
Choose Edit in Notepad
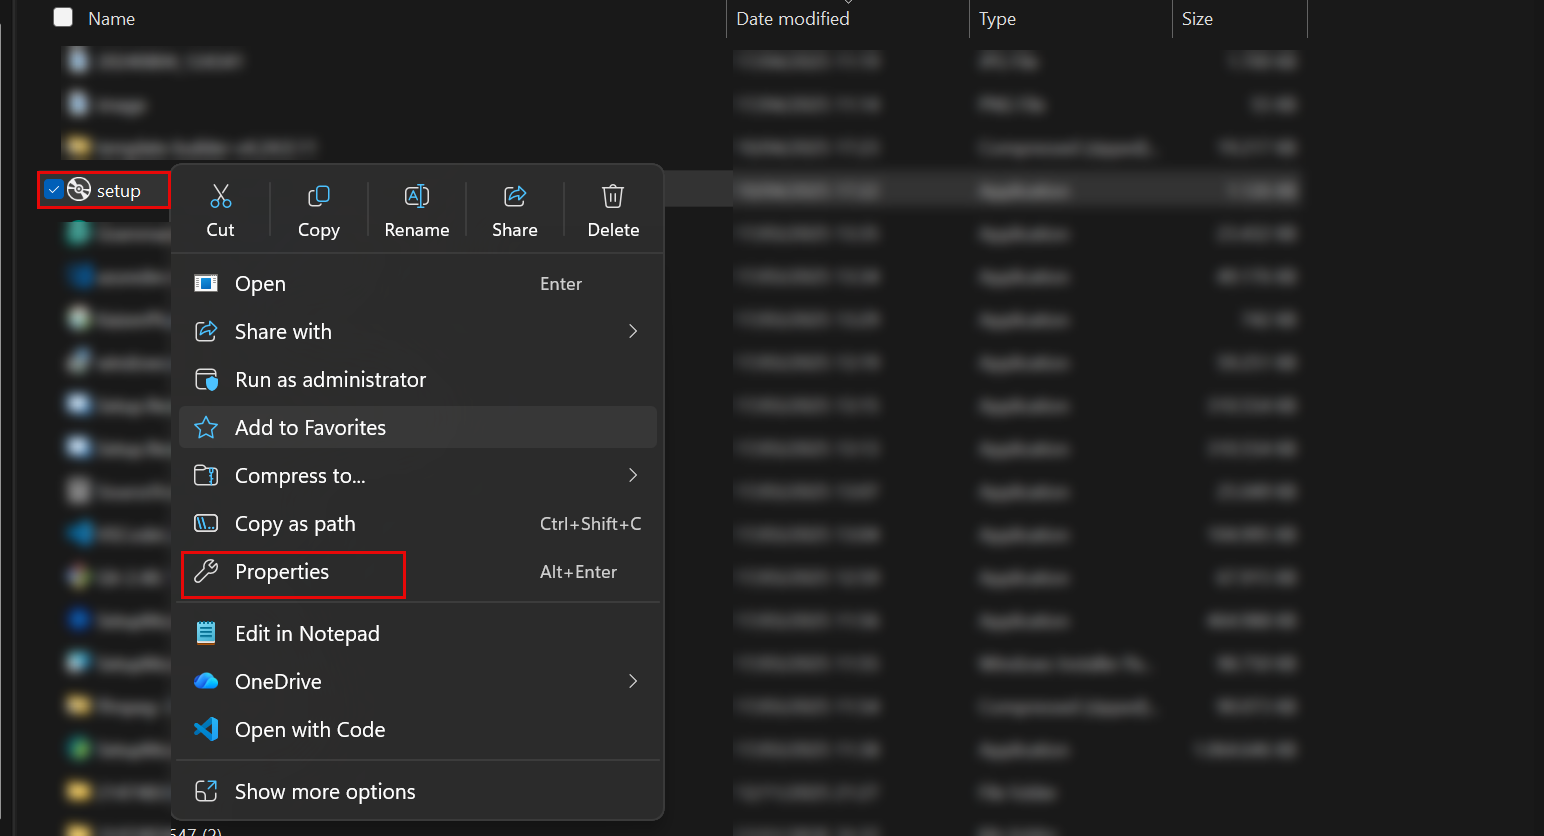click(x=307, y=634)
